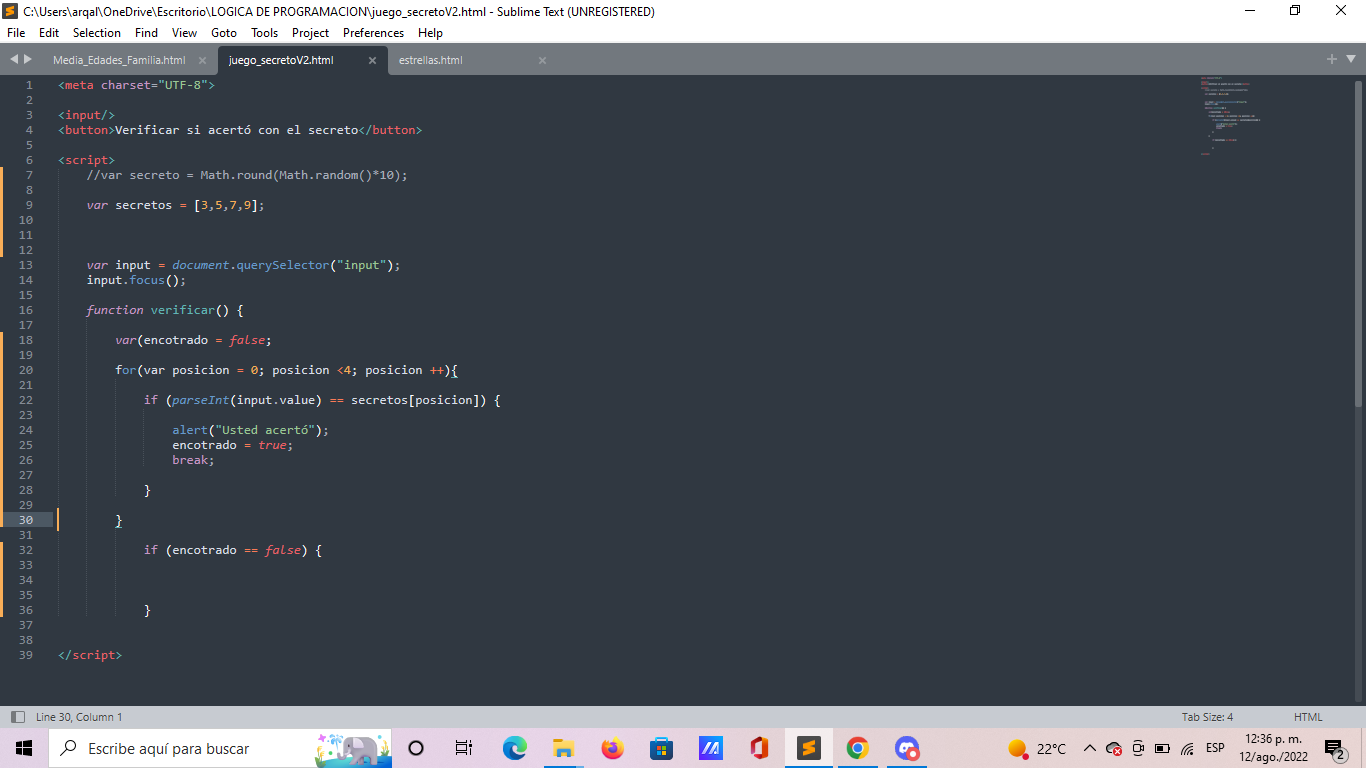This screenshot has width=1366, height=768.
Task: Open Discord from taskbar
Action: click(906, 748)
